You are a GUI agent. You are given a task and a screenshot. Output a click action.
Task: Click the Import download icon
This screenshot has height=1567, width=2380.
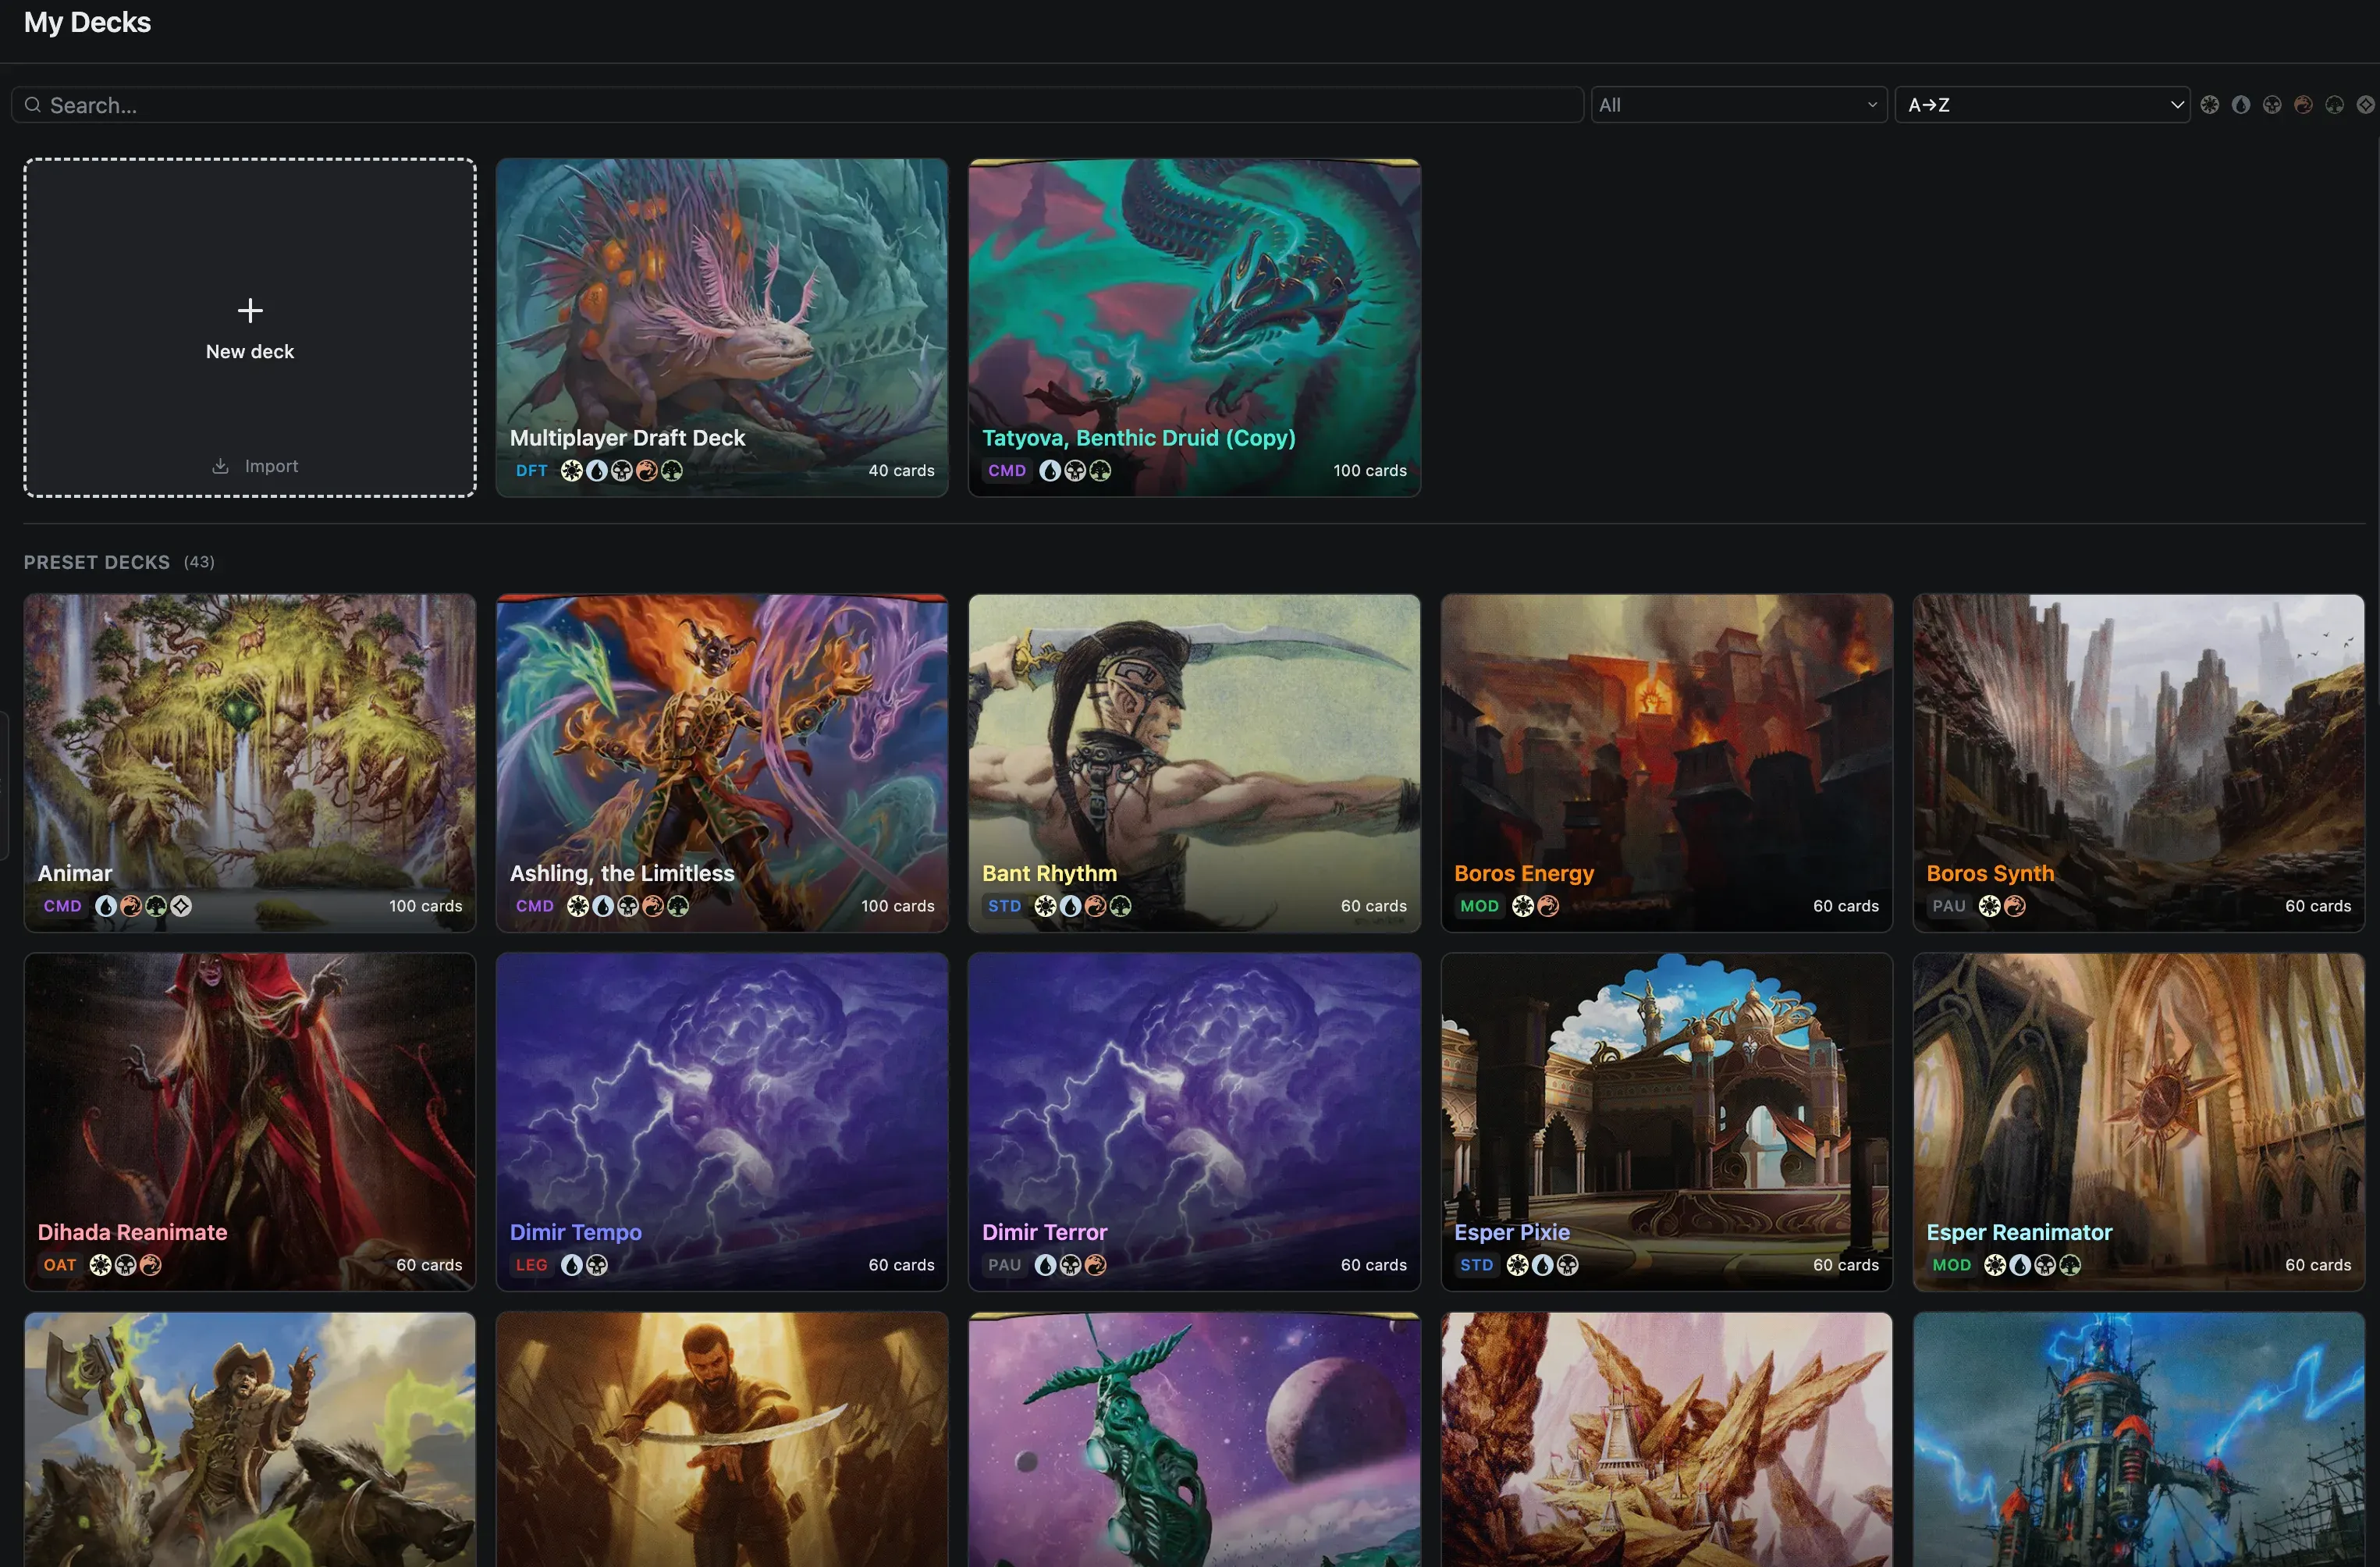(220, 466)
